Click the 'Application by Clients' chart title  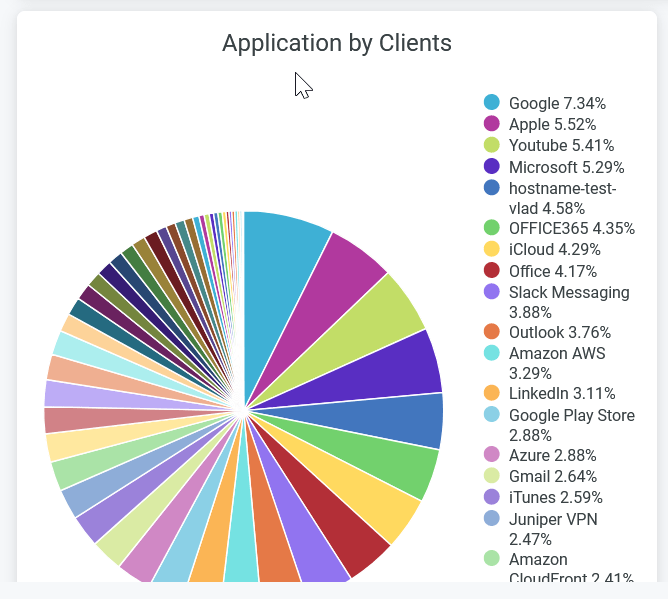(x=337, y=43)
